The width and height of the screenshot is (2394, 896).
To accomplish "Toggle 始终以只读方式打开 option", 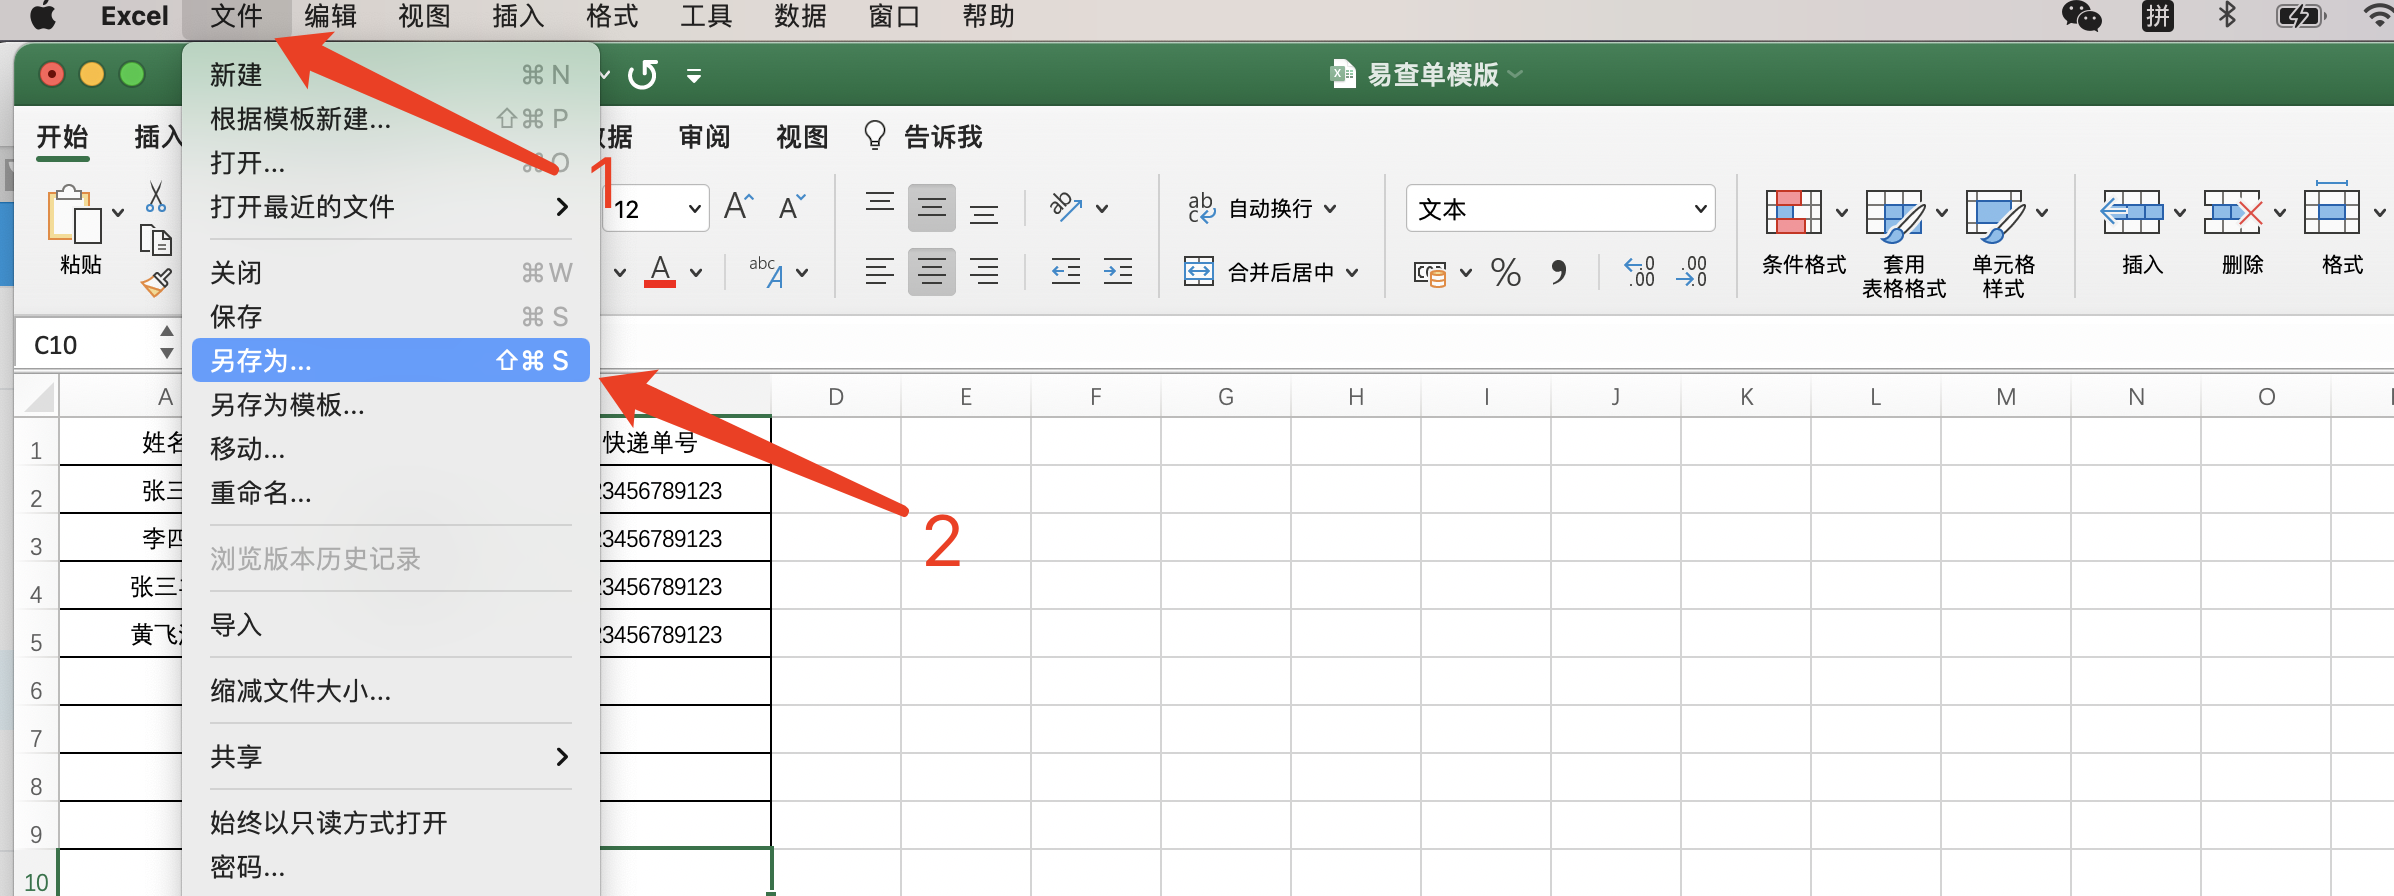I will [x=390, y=822].
